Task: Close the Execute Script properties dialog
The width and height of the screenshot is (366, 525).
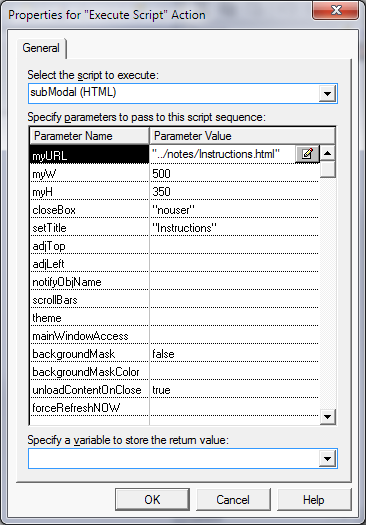Action: point(336,10)
